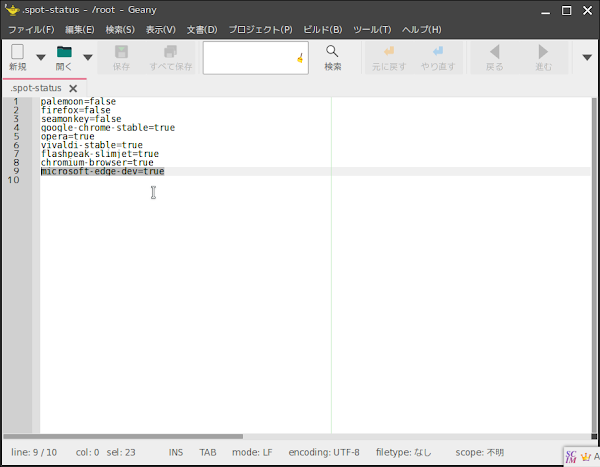Click the line: 9 / 10 status entry
Screen dimensions: 600x467
point(34,452)
